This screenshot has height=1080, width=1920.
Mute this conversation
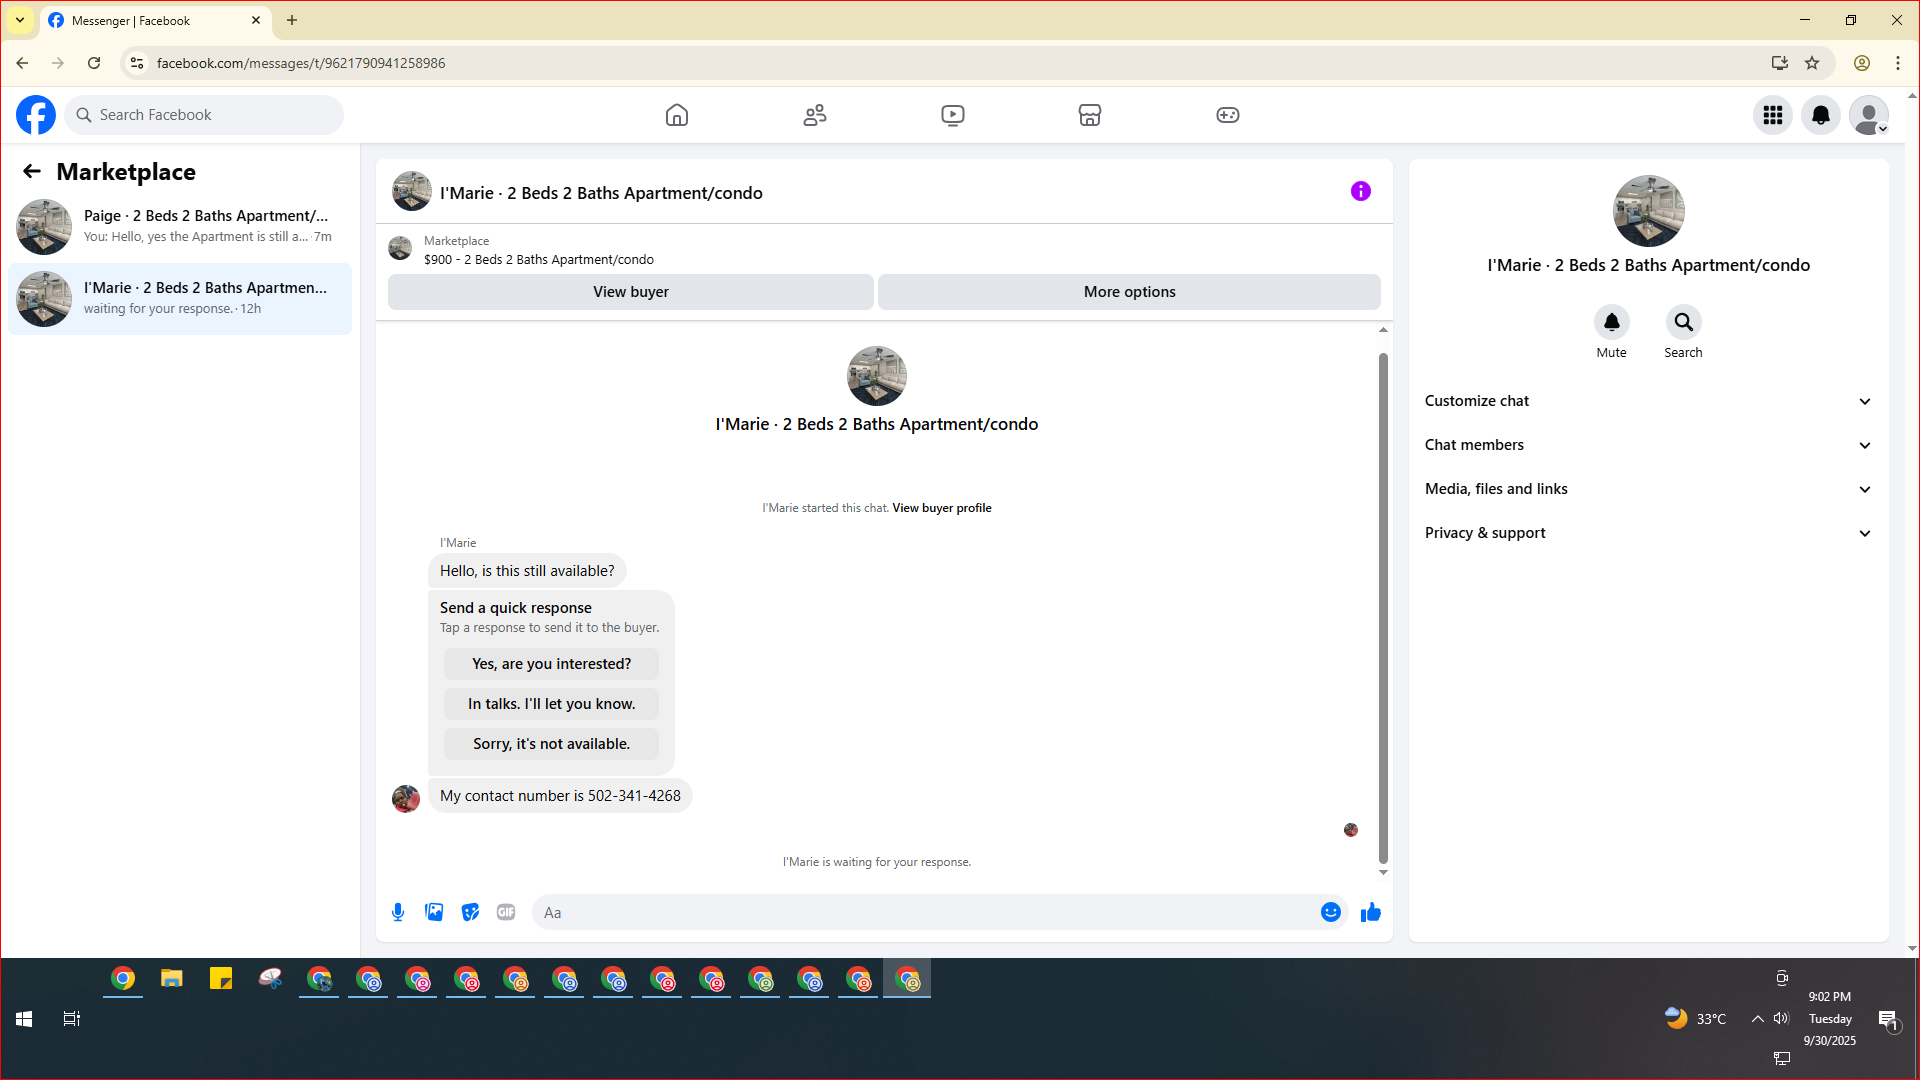coord(1611,322)
